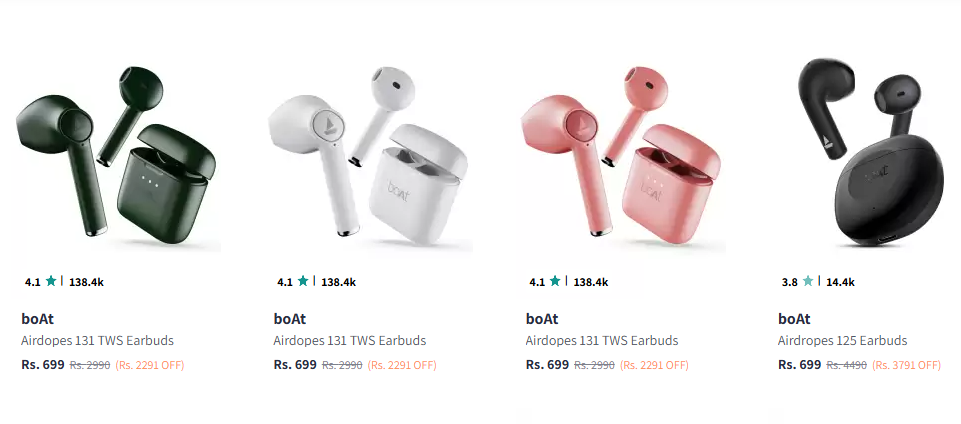Screen dimensions: 961x424
Task: Click Rs. 2291 OFF under pink earbuds
Action: [655, 365]
